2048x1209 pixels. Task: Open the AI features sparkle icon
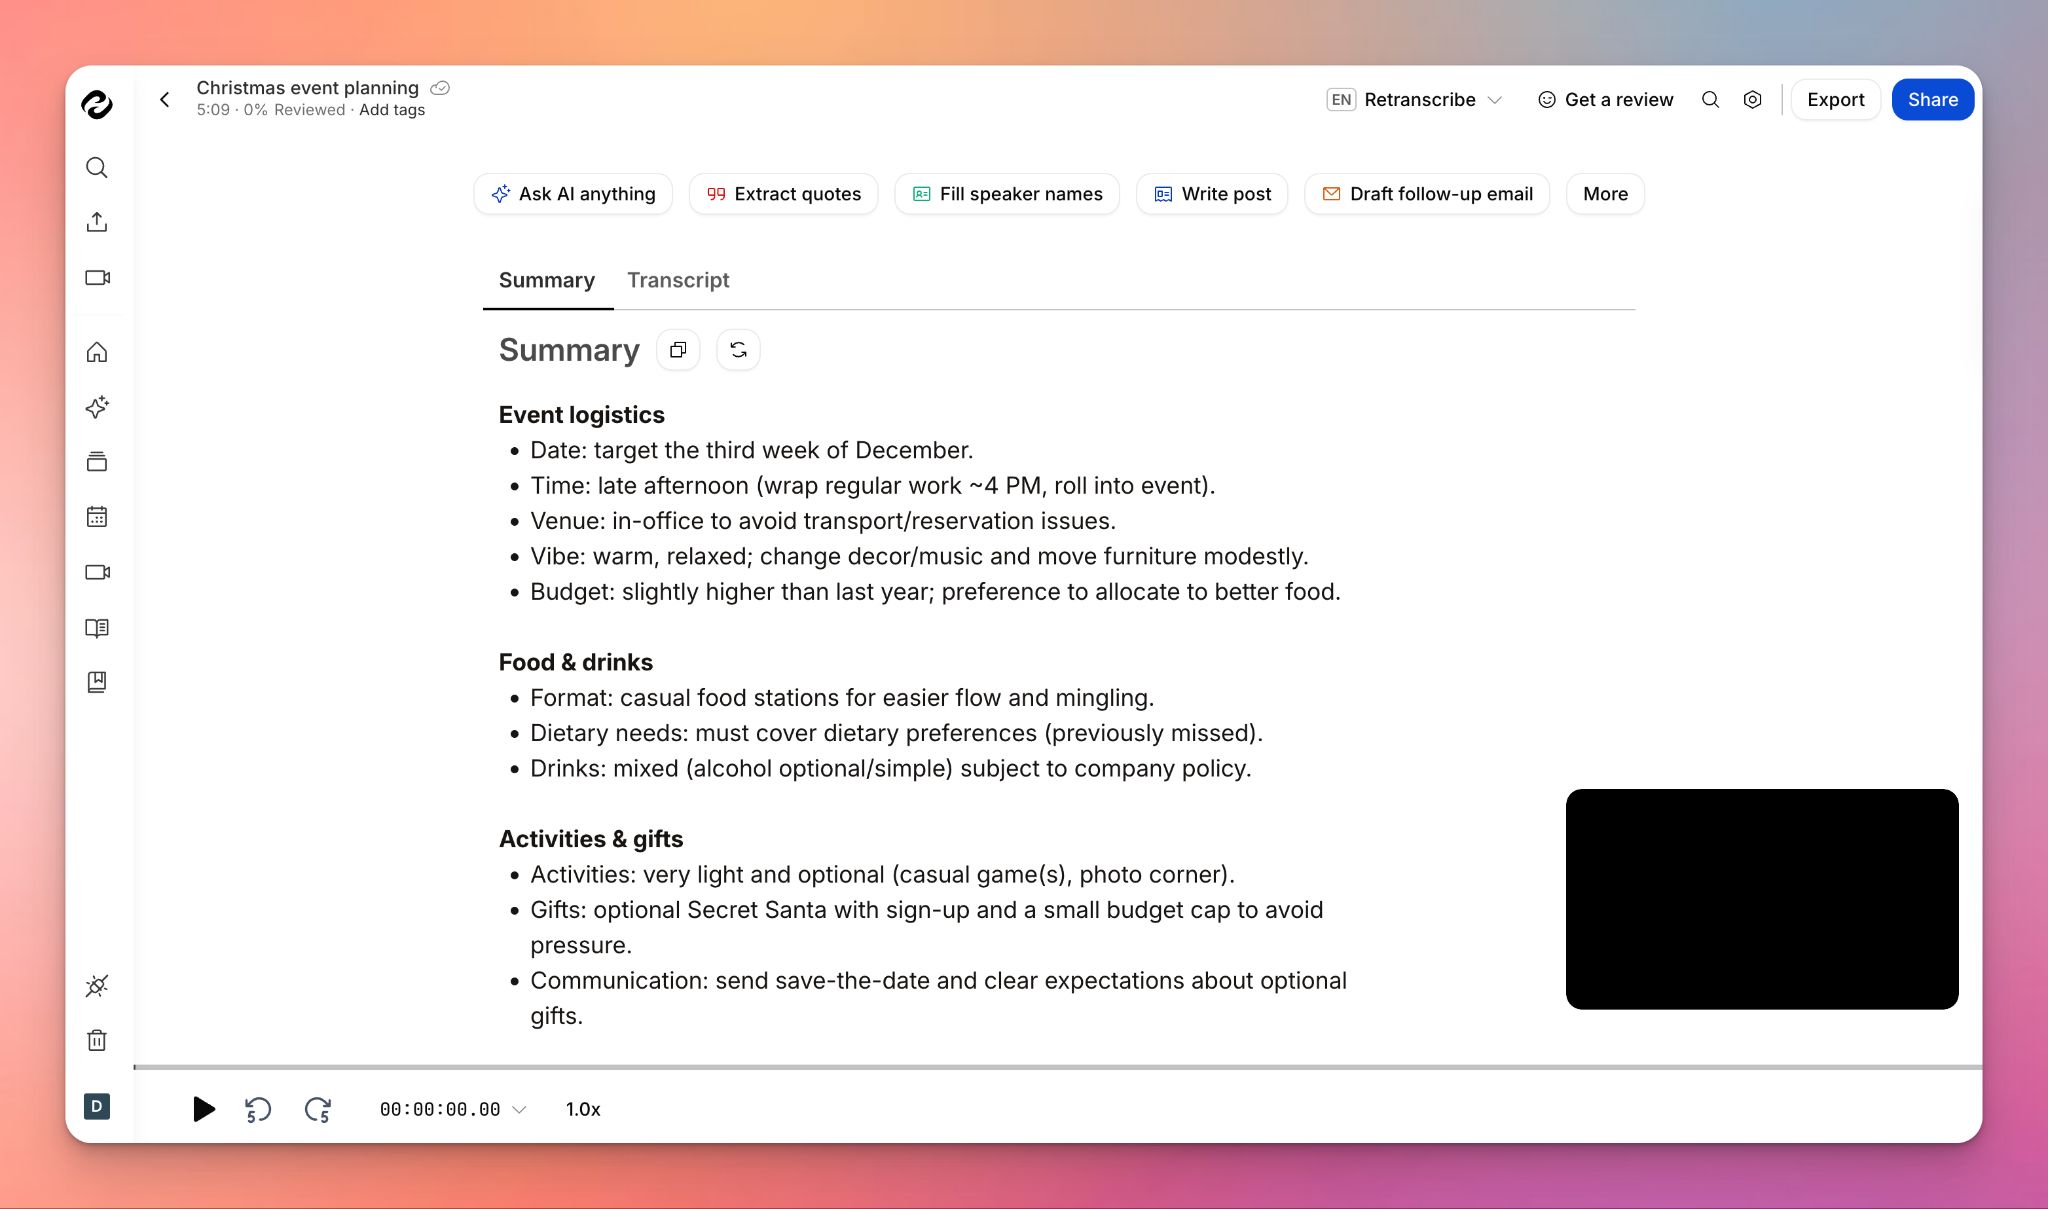[x=96, y=407]
